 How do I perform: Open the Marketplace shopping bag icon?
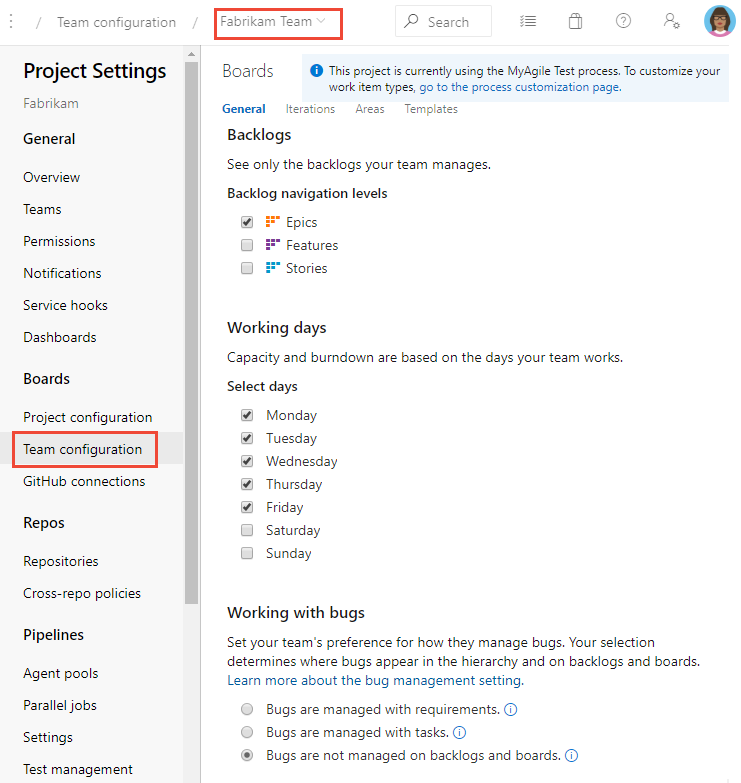pos(575,21)
